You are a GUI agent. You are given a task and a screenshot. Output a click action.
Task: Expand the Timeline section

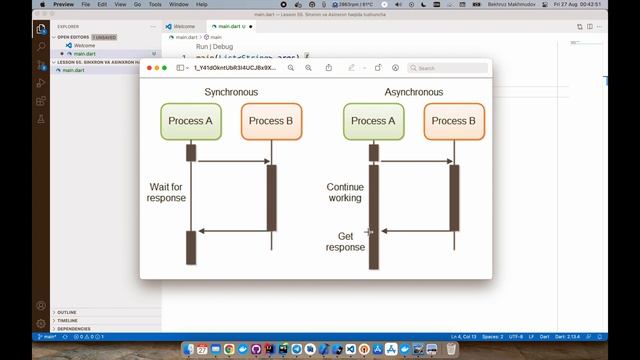[106, 320]
